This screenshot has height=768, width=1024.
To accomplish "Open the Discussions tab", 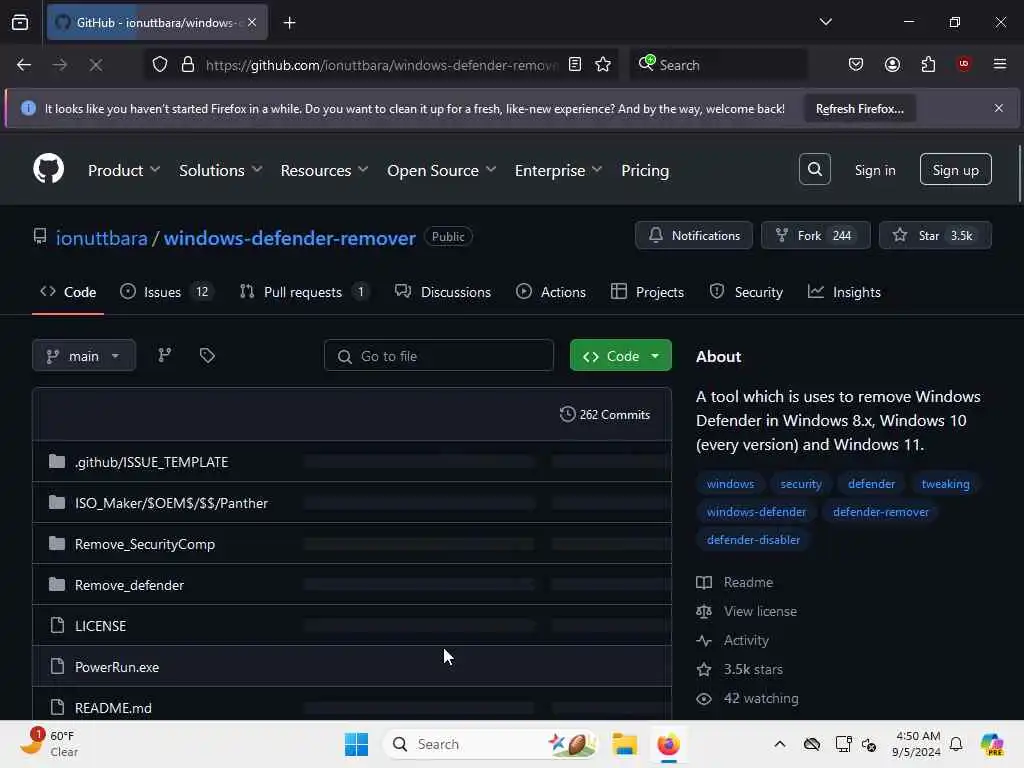I will point(443,292).
